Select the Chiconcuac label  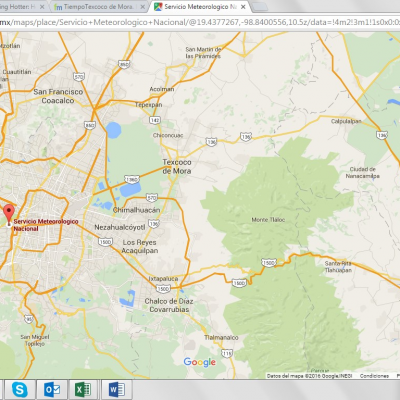click(168, 135)
